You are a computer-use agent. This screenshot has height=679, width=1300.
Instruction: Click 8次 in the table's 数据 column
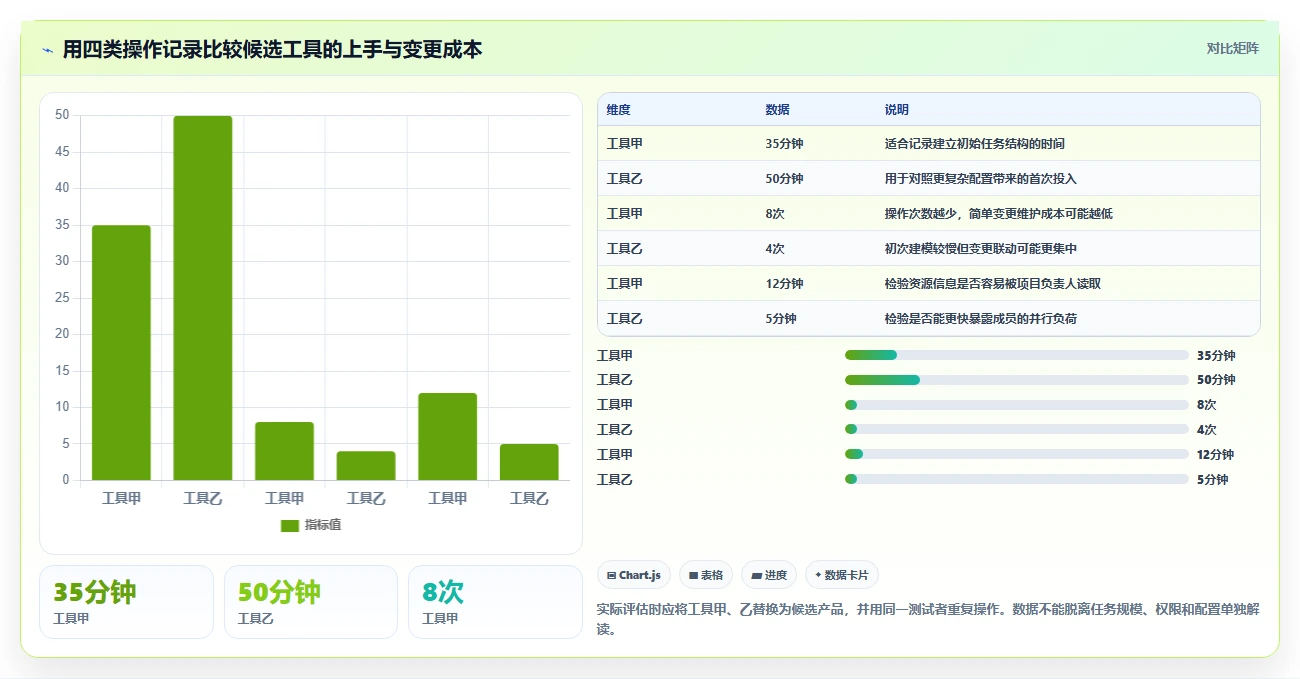point(775,214)
